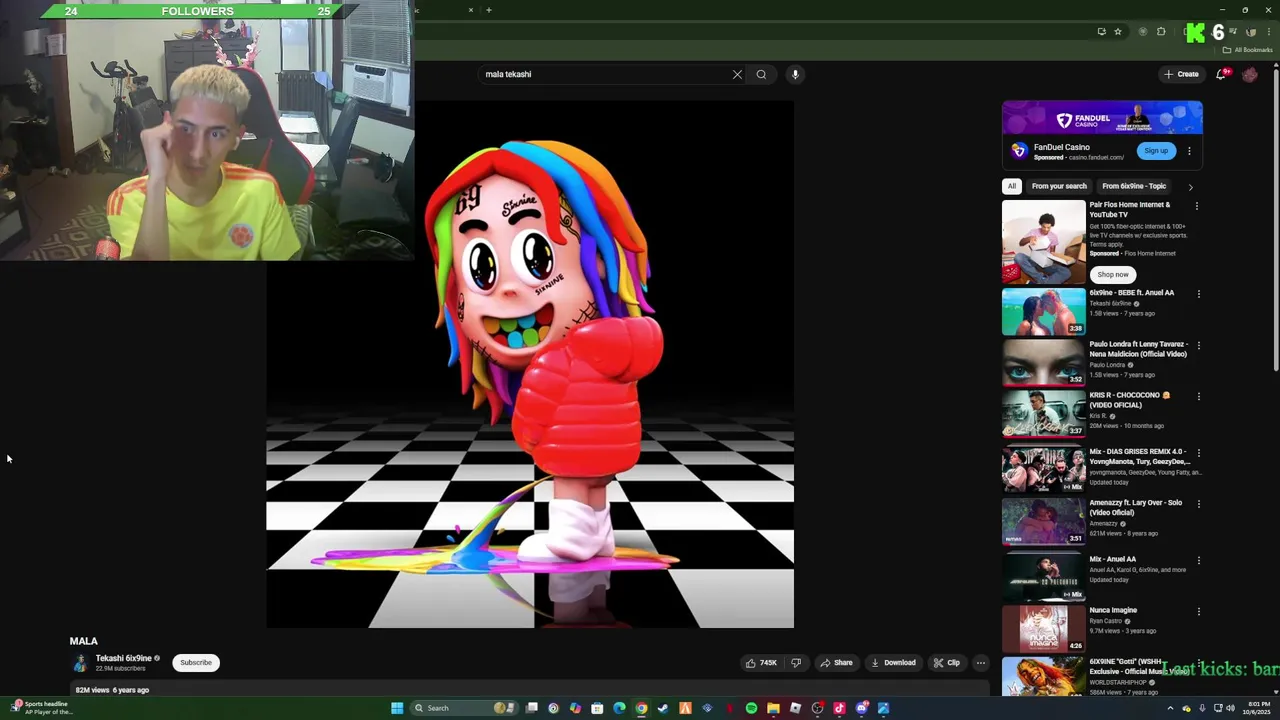Open Steam from the taskbar
The height and width of the screenshot is (720, 1280).
[x=663, y=708]
